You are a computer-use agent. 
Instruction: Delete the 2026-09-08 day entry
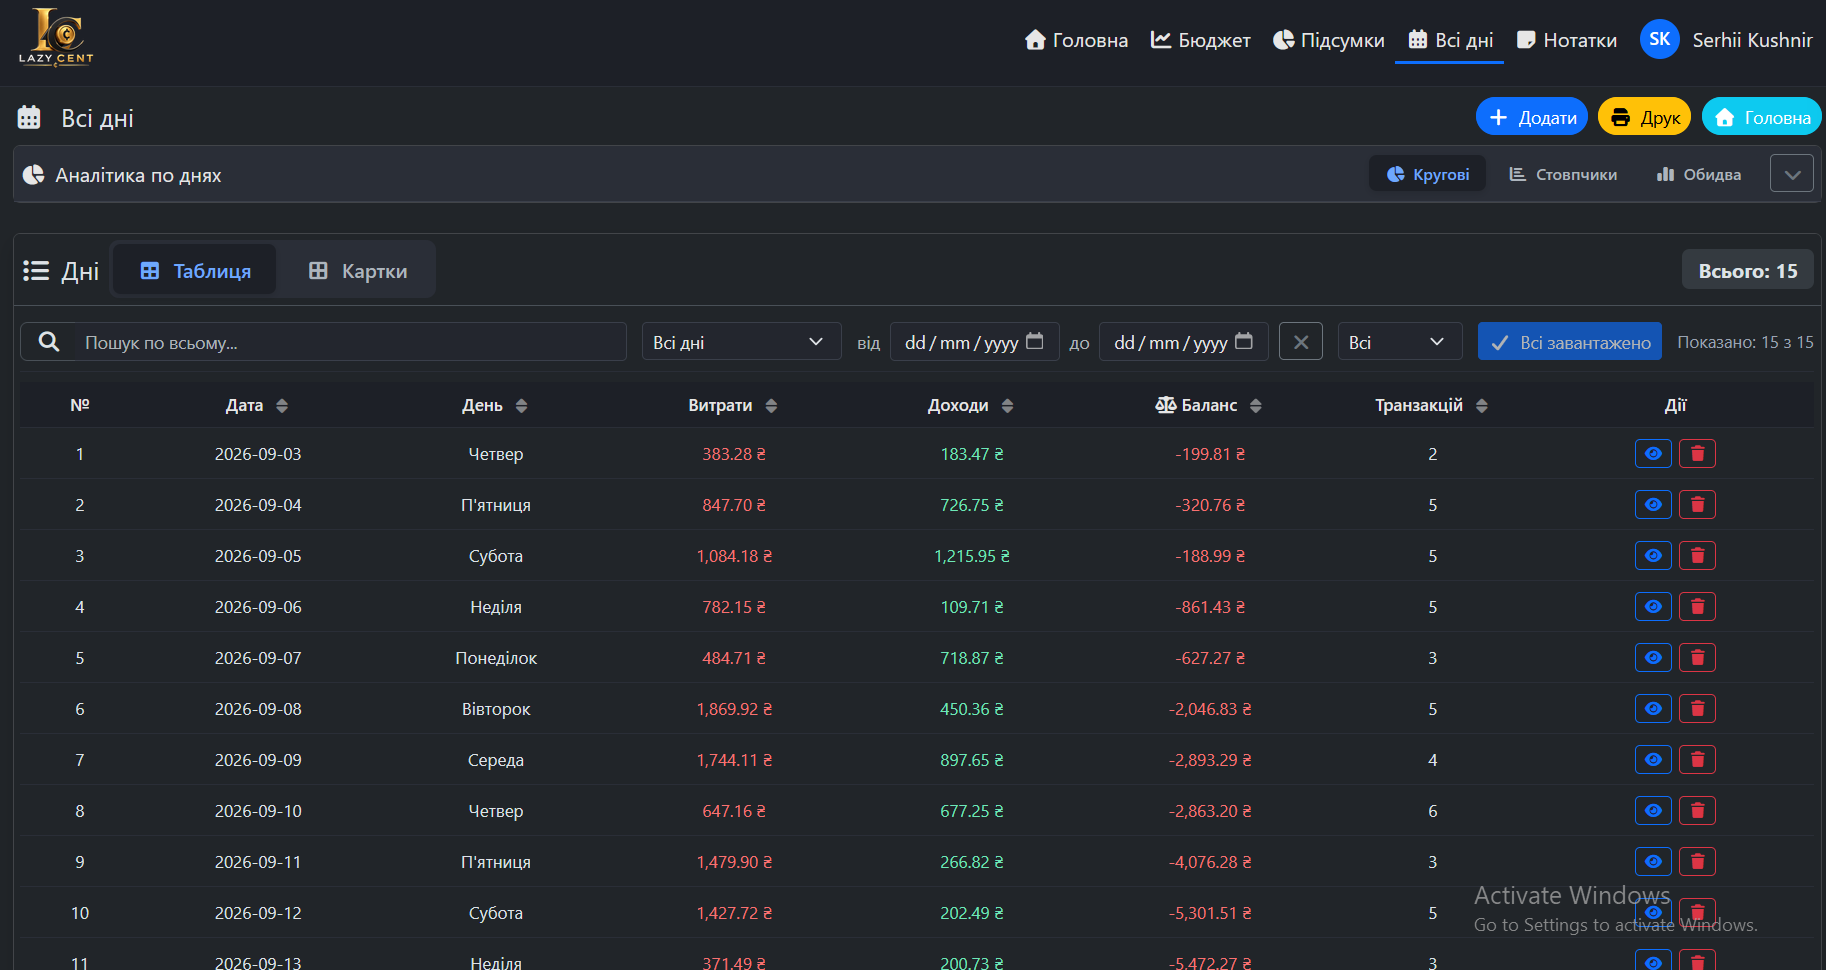(x=1697, y=709)
